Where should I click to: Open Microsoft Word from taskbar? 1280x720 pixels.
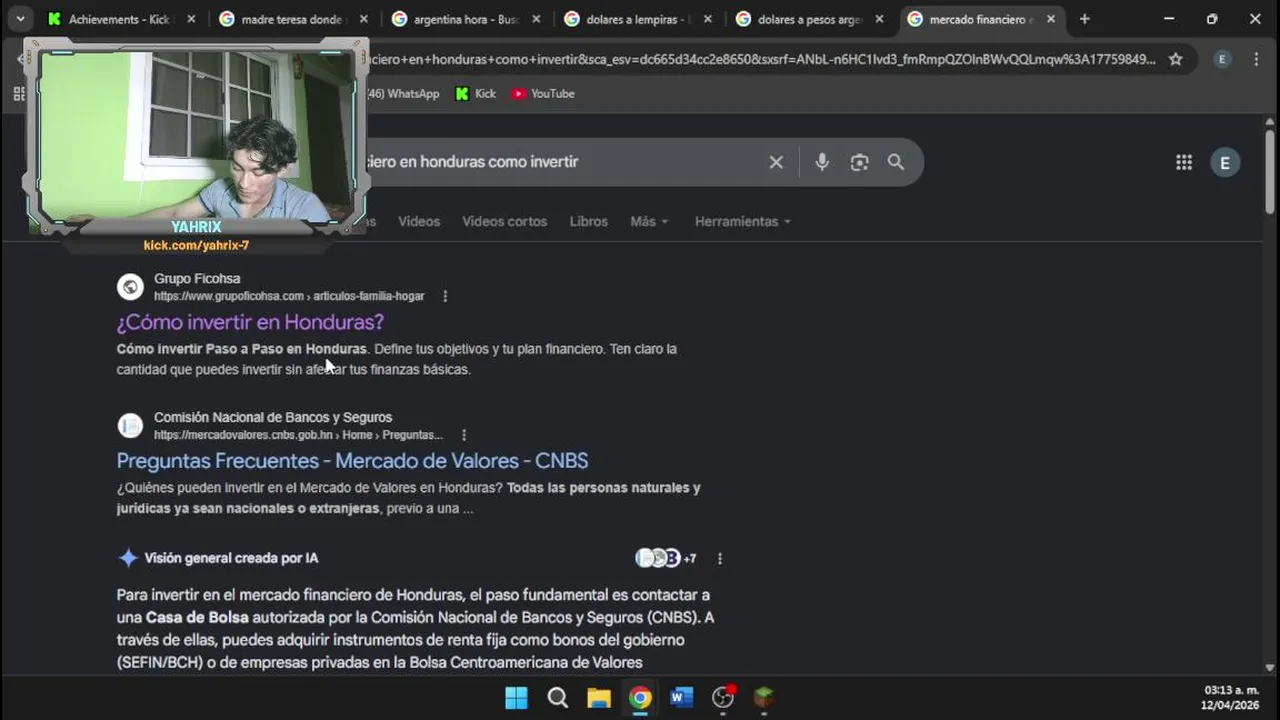682,697
